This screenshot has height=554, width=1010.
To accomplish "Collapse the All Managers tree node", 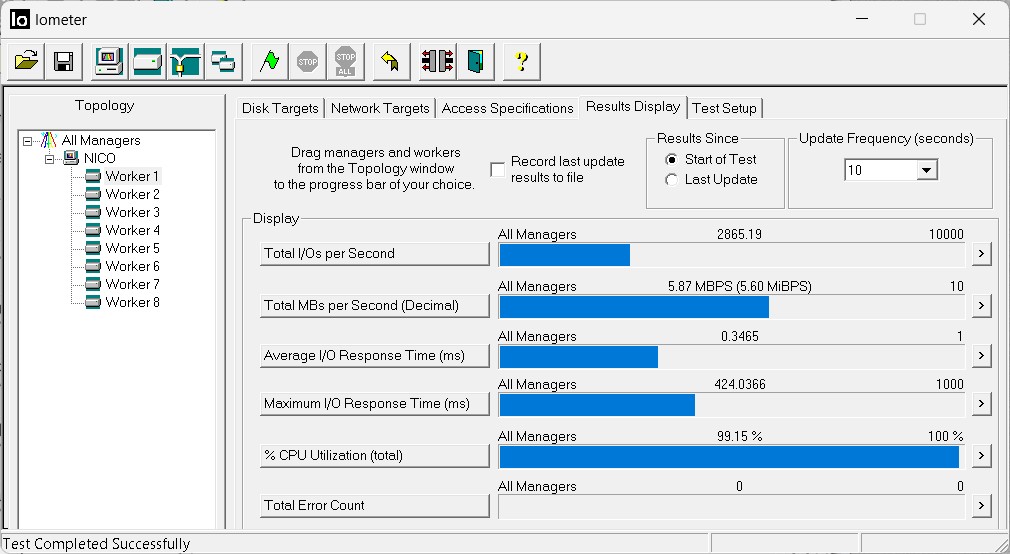I will pyautogui.click(x=28, y=141).
